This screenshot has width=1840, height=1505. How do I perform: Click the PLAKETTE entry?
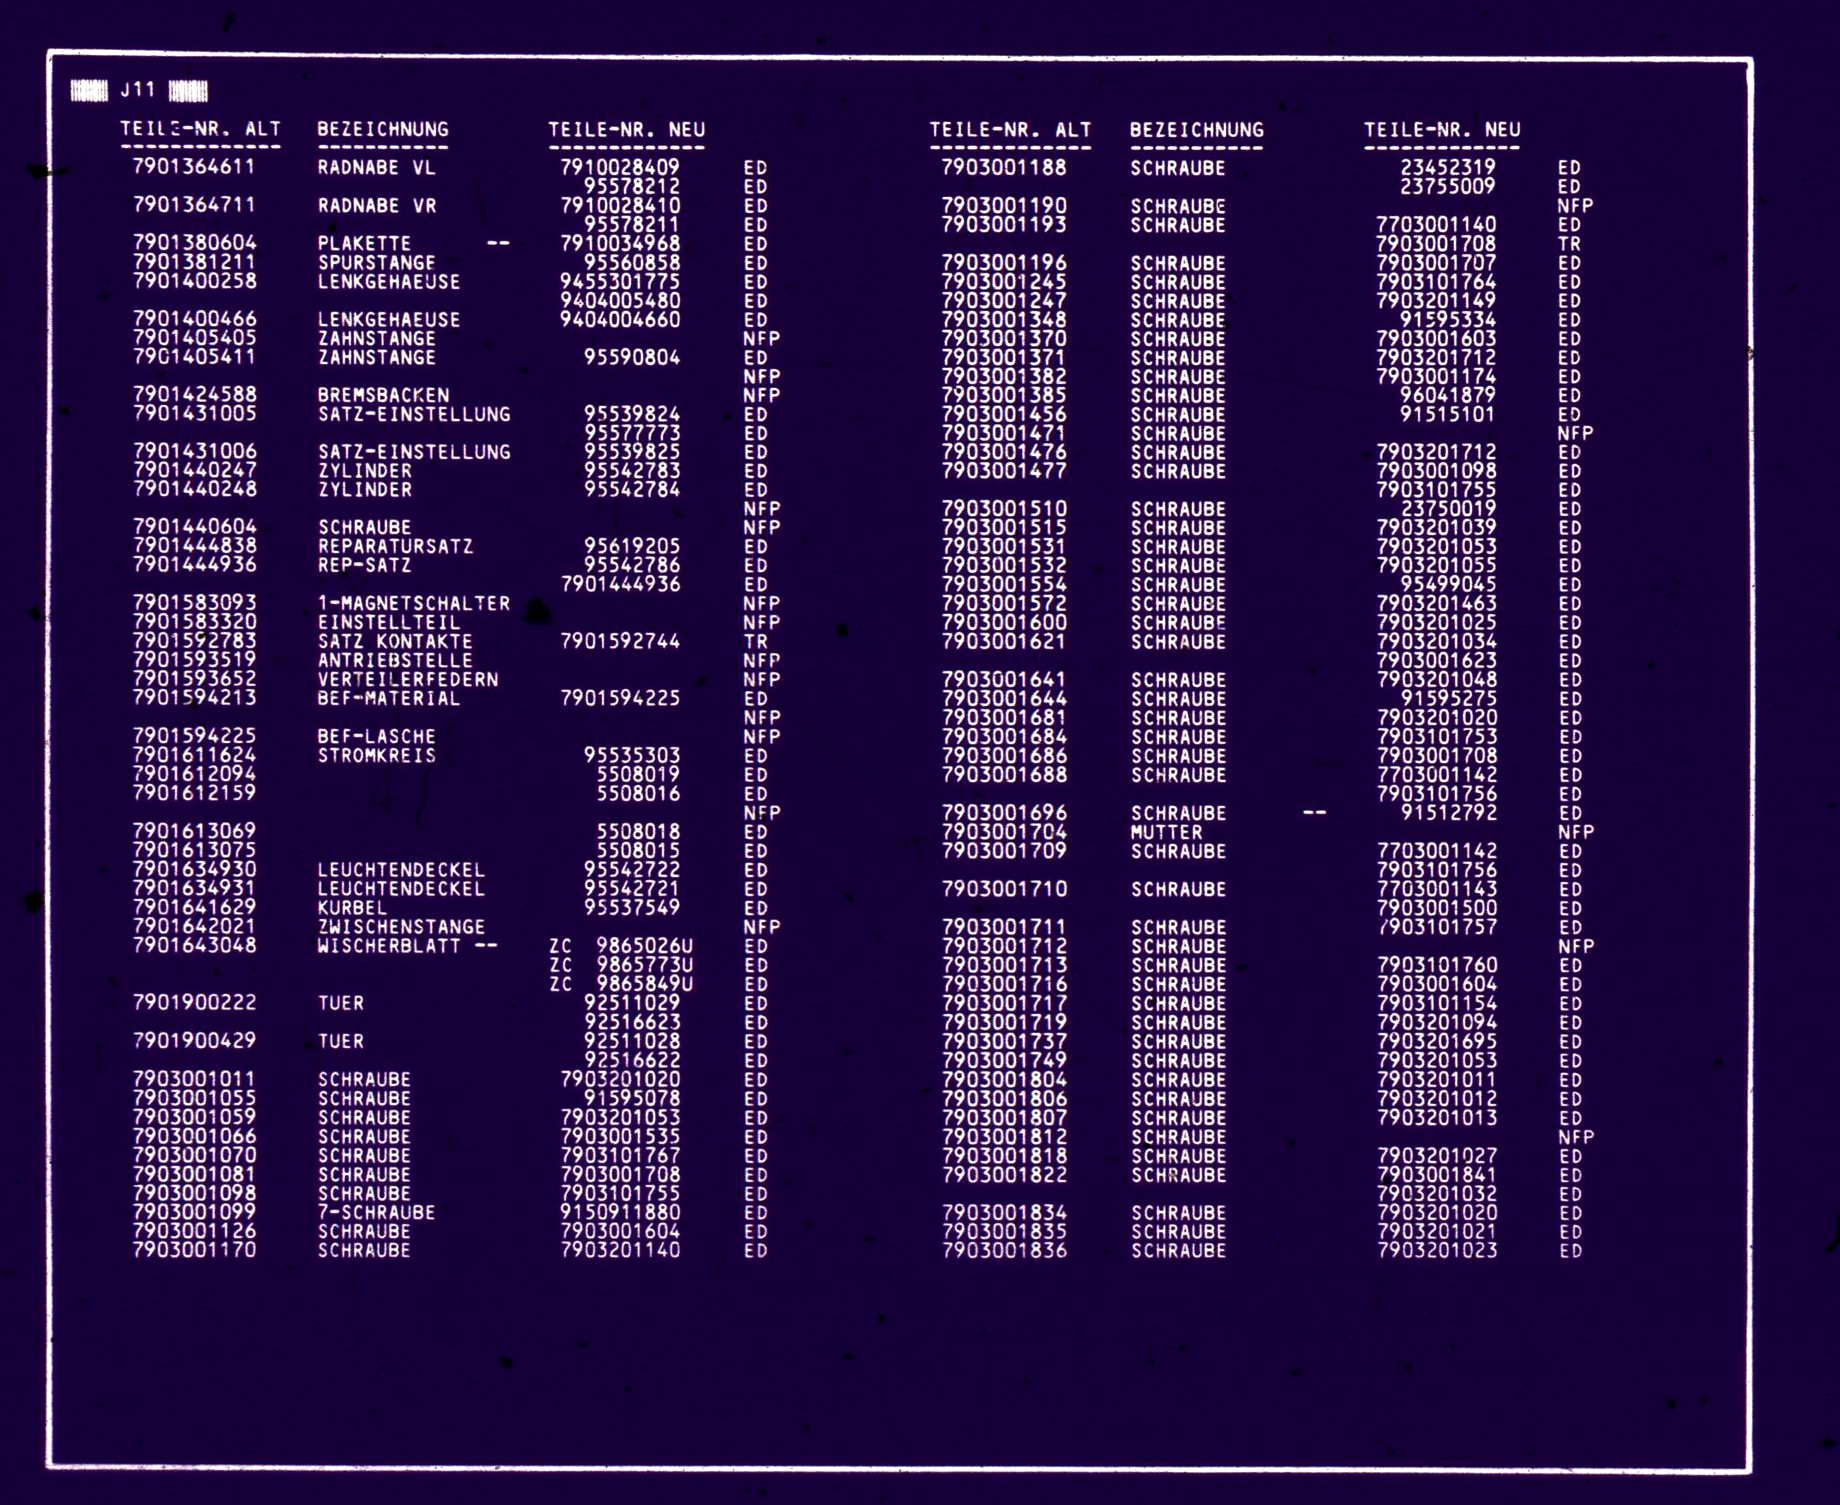point(364,243)
